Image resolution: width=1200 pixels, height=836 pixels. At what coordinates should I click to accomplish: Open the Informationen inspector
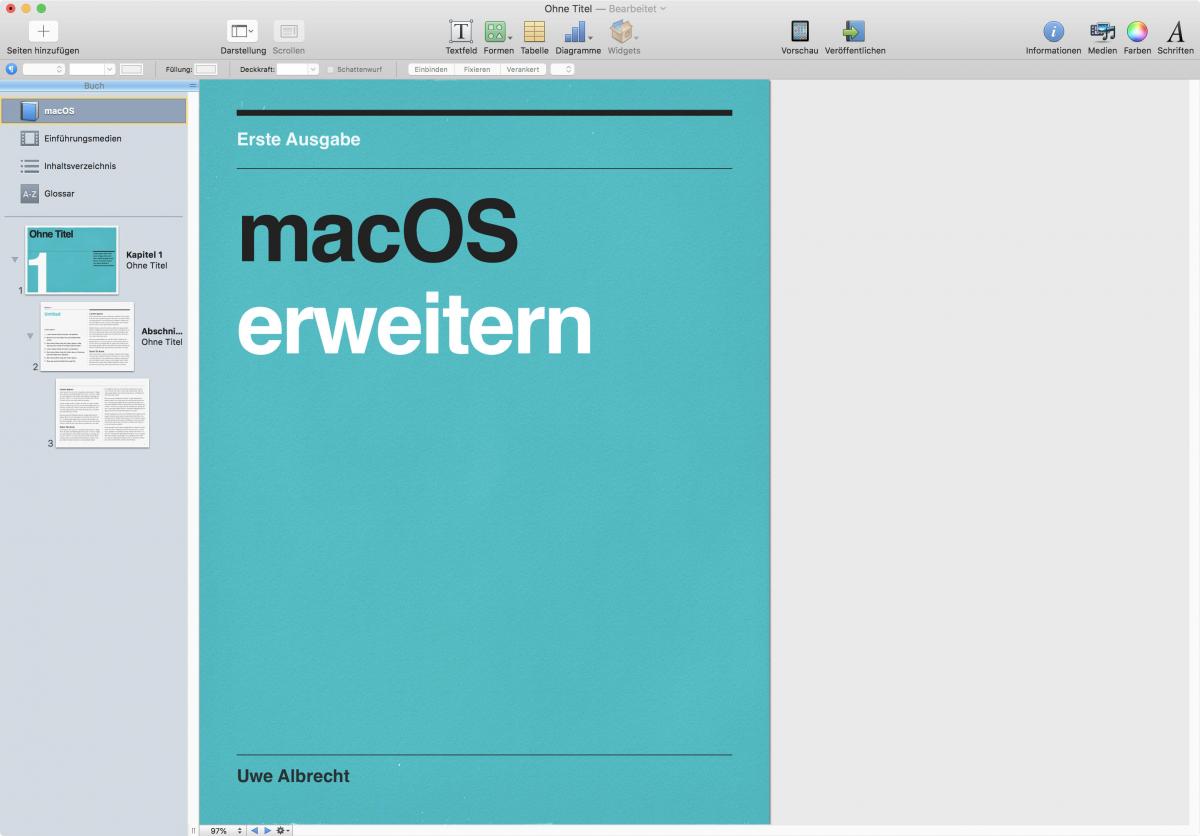1053,31
